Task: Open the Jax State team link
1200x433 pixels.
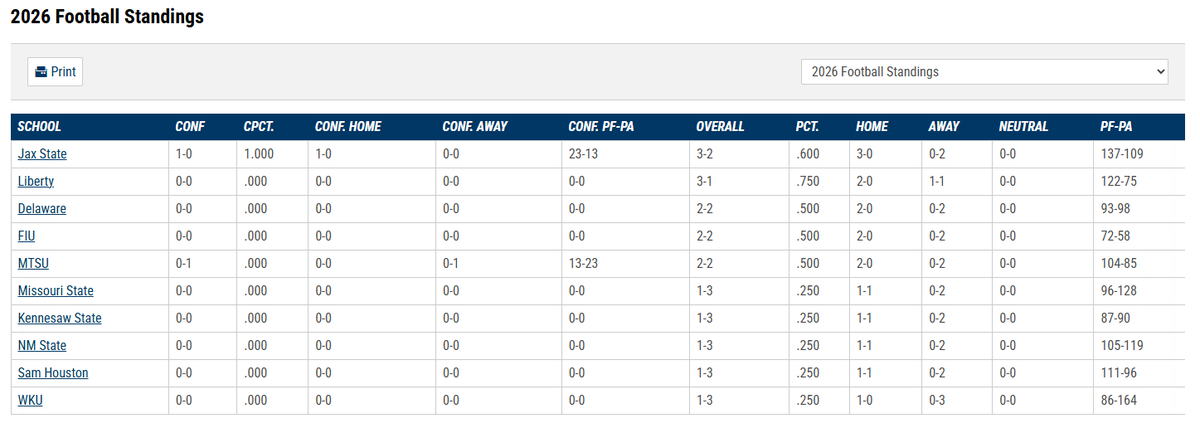Action: click(x=42, y=154)
